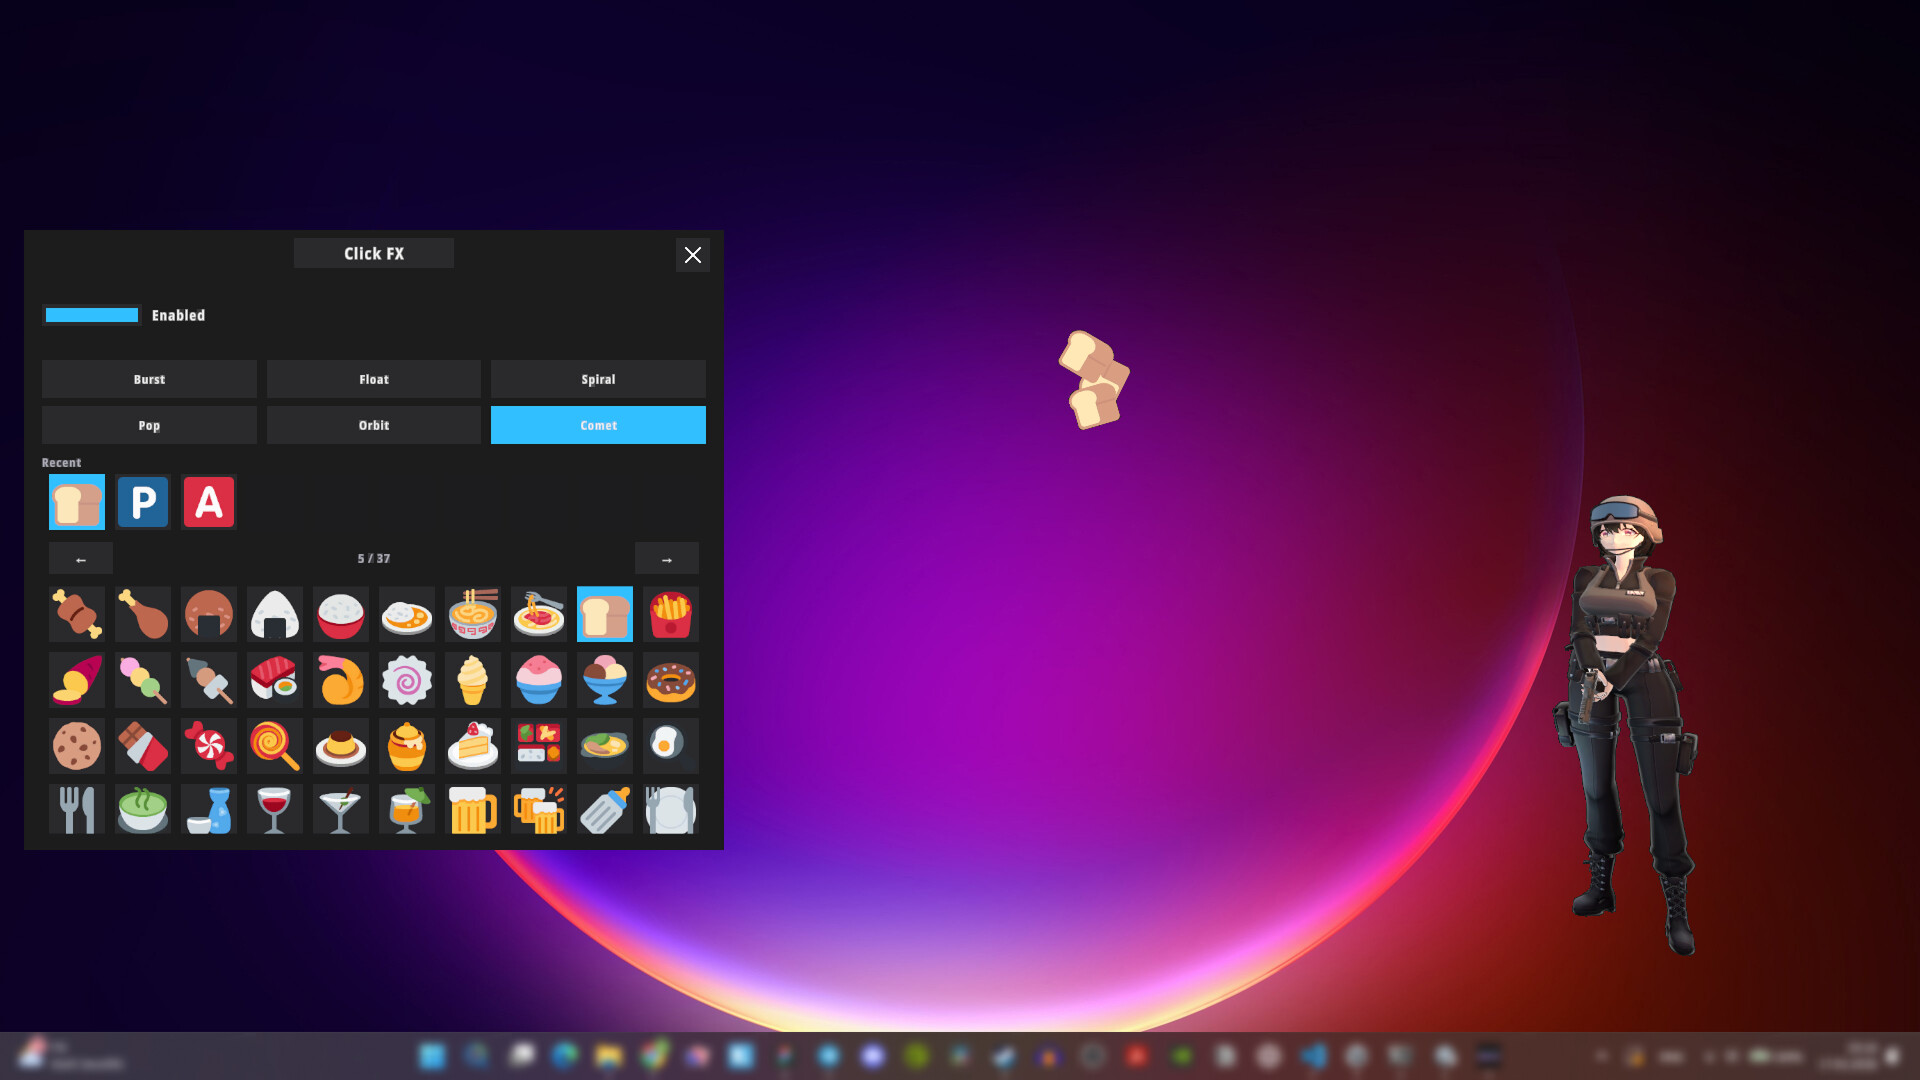Viewport: 1920px width, 1080px height.
Task: Switch to Burst effect mode
Action: pyautogui.click(x=148, y=379)
